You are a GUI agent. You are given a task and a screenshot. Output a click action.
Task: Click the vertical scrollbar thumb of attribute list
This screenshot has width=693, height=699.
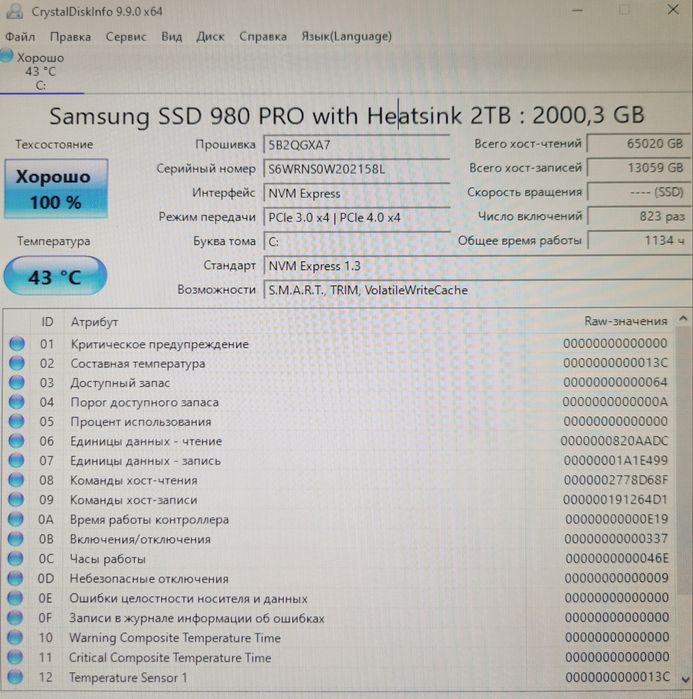(x=683, y=459)
